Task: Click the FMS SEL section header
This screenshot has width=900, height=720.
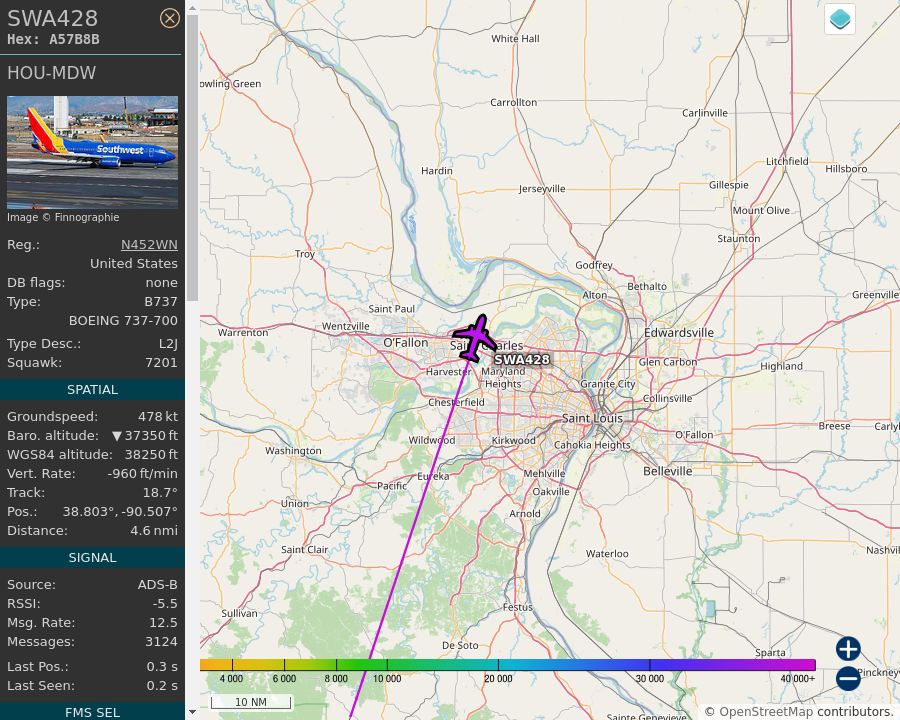Action: tap(92, 713)
